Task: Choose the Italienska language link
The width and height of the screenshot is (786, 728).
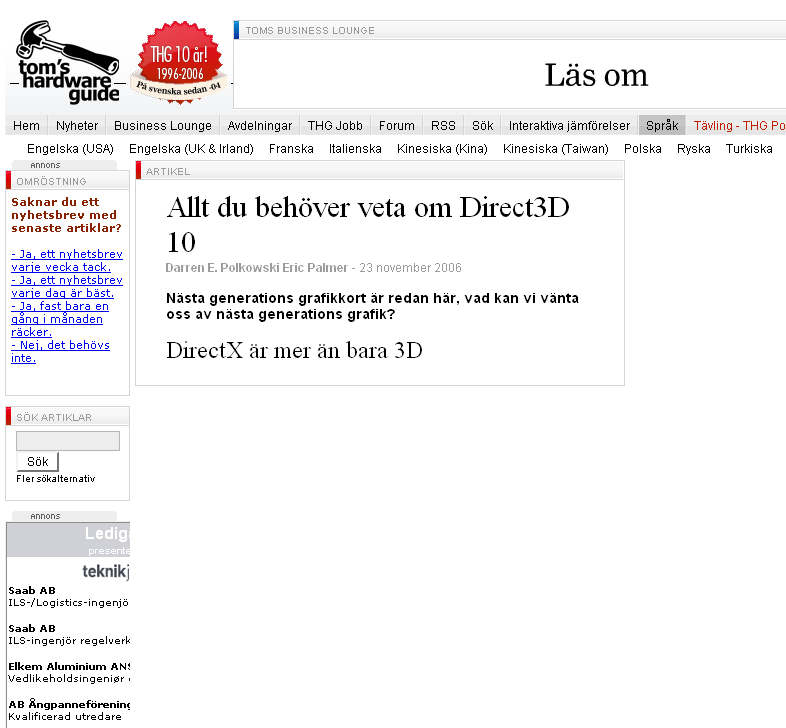Action: 355,149
